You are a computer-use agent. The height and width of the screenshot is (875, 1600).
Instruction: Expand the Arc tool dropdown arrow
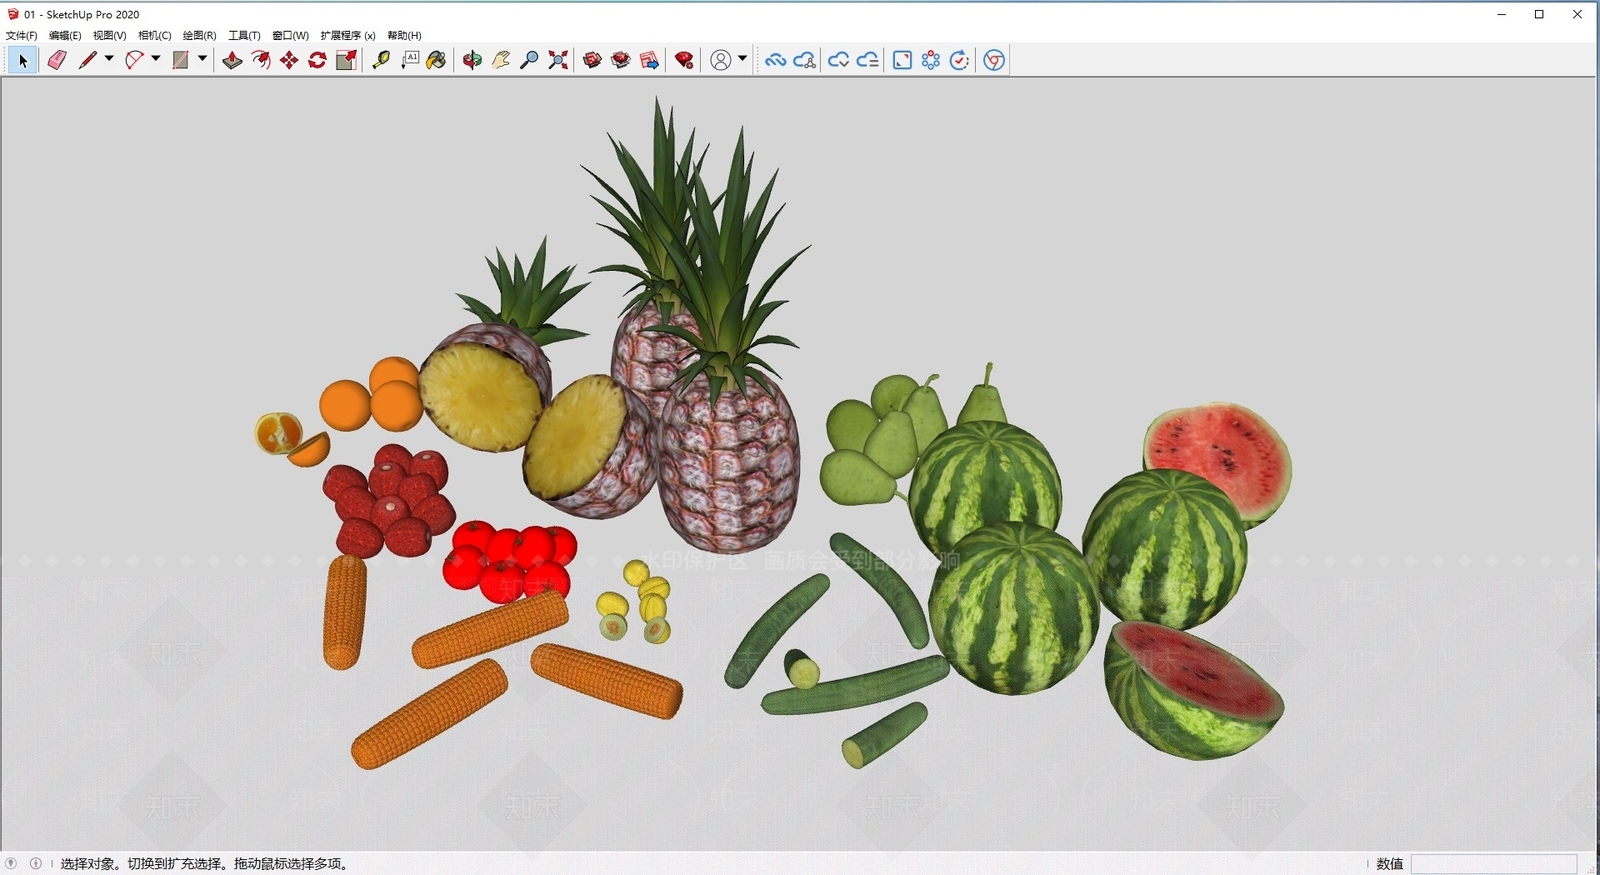click(x=155, y=59)
